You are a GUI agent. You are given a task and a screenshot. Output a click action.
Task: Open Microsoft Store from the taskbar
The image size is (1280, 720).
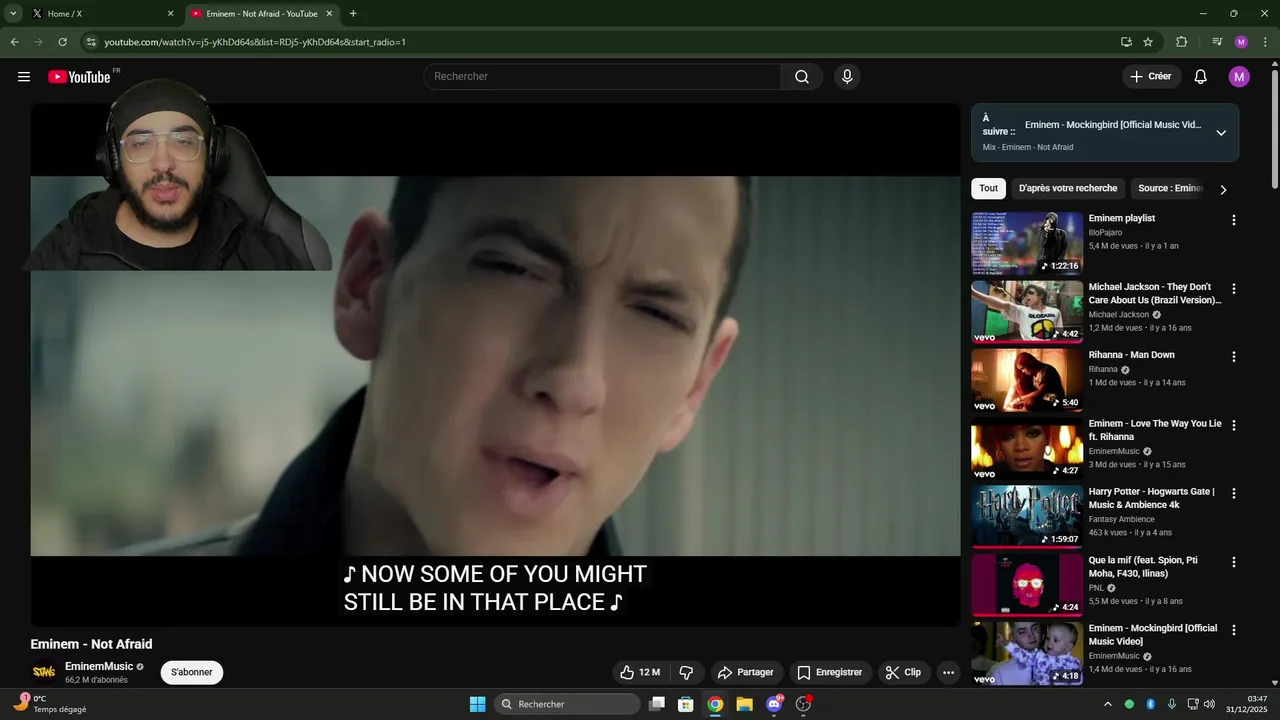click(x=686, y=704)
